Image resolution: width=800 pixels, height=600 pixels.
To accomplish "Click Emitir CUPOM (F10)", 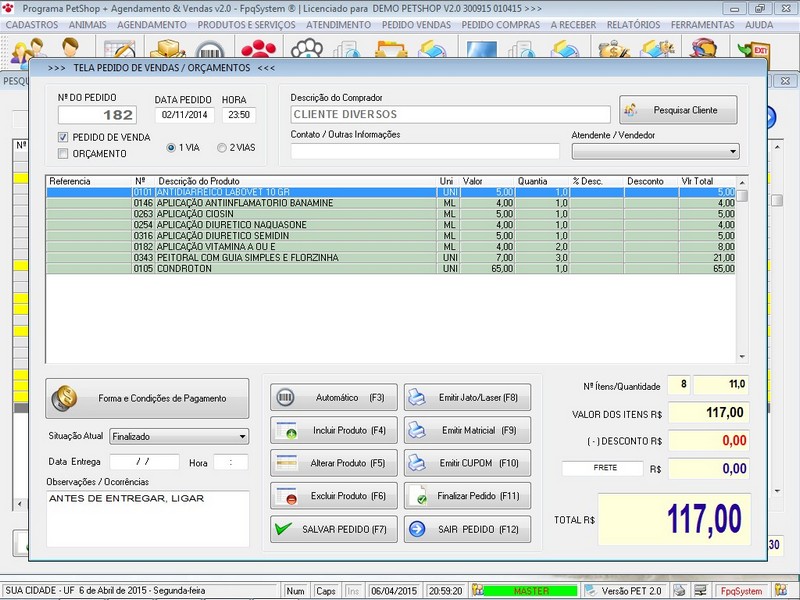I will click(467, 463).
